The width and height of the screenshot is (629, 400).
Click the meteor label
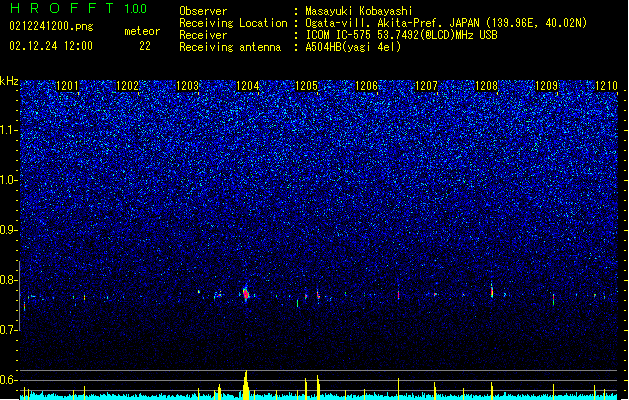click(142, 31)
